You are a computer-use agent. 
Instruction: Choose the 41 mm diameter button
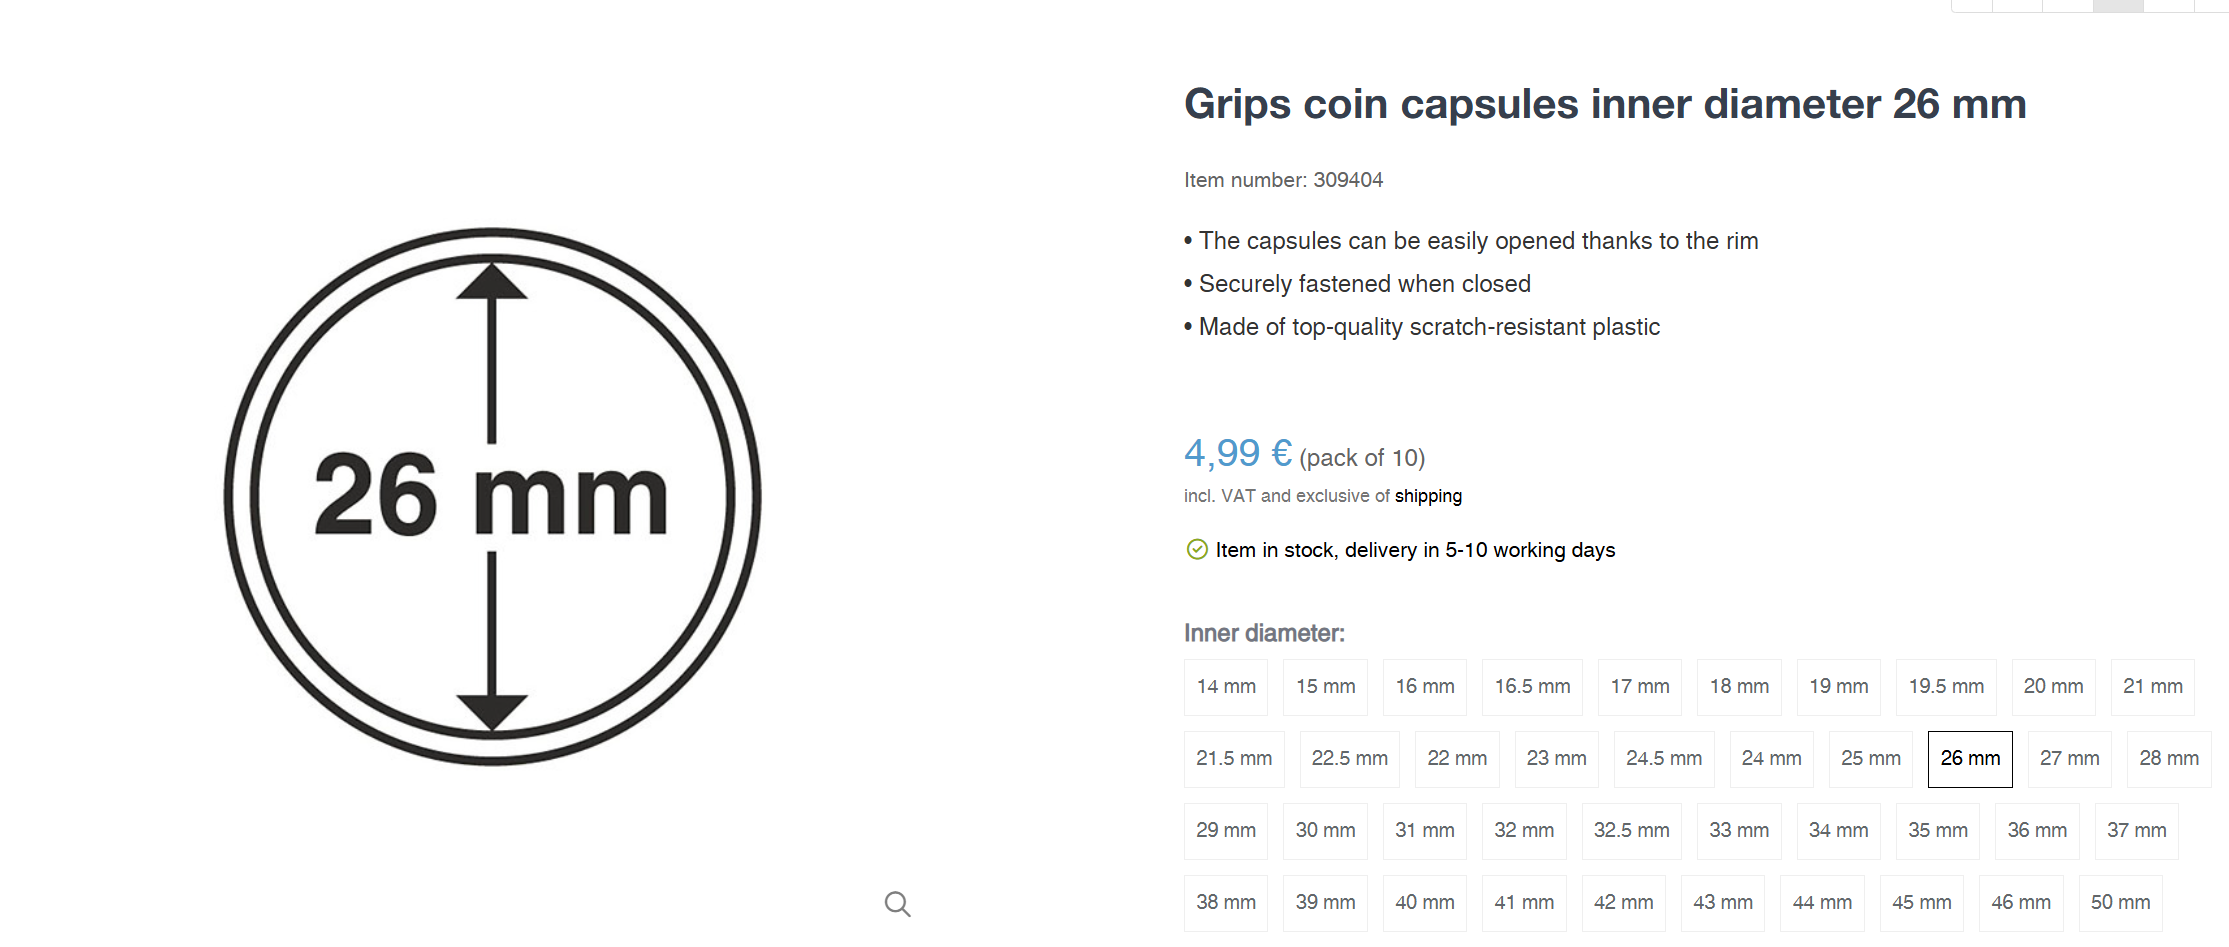(1524, 903)
